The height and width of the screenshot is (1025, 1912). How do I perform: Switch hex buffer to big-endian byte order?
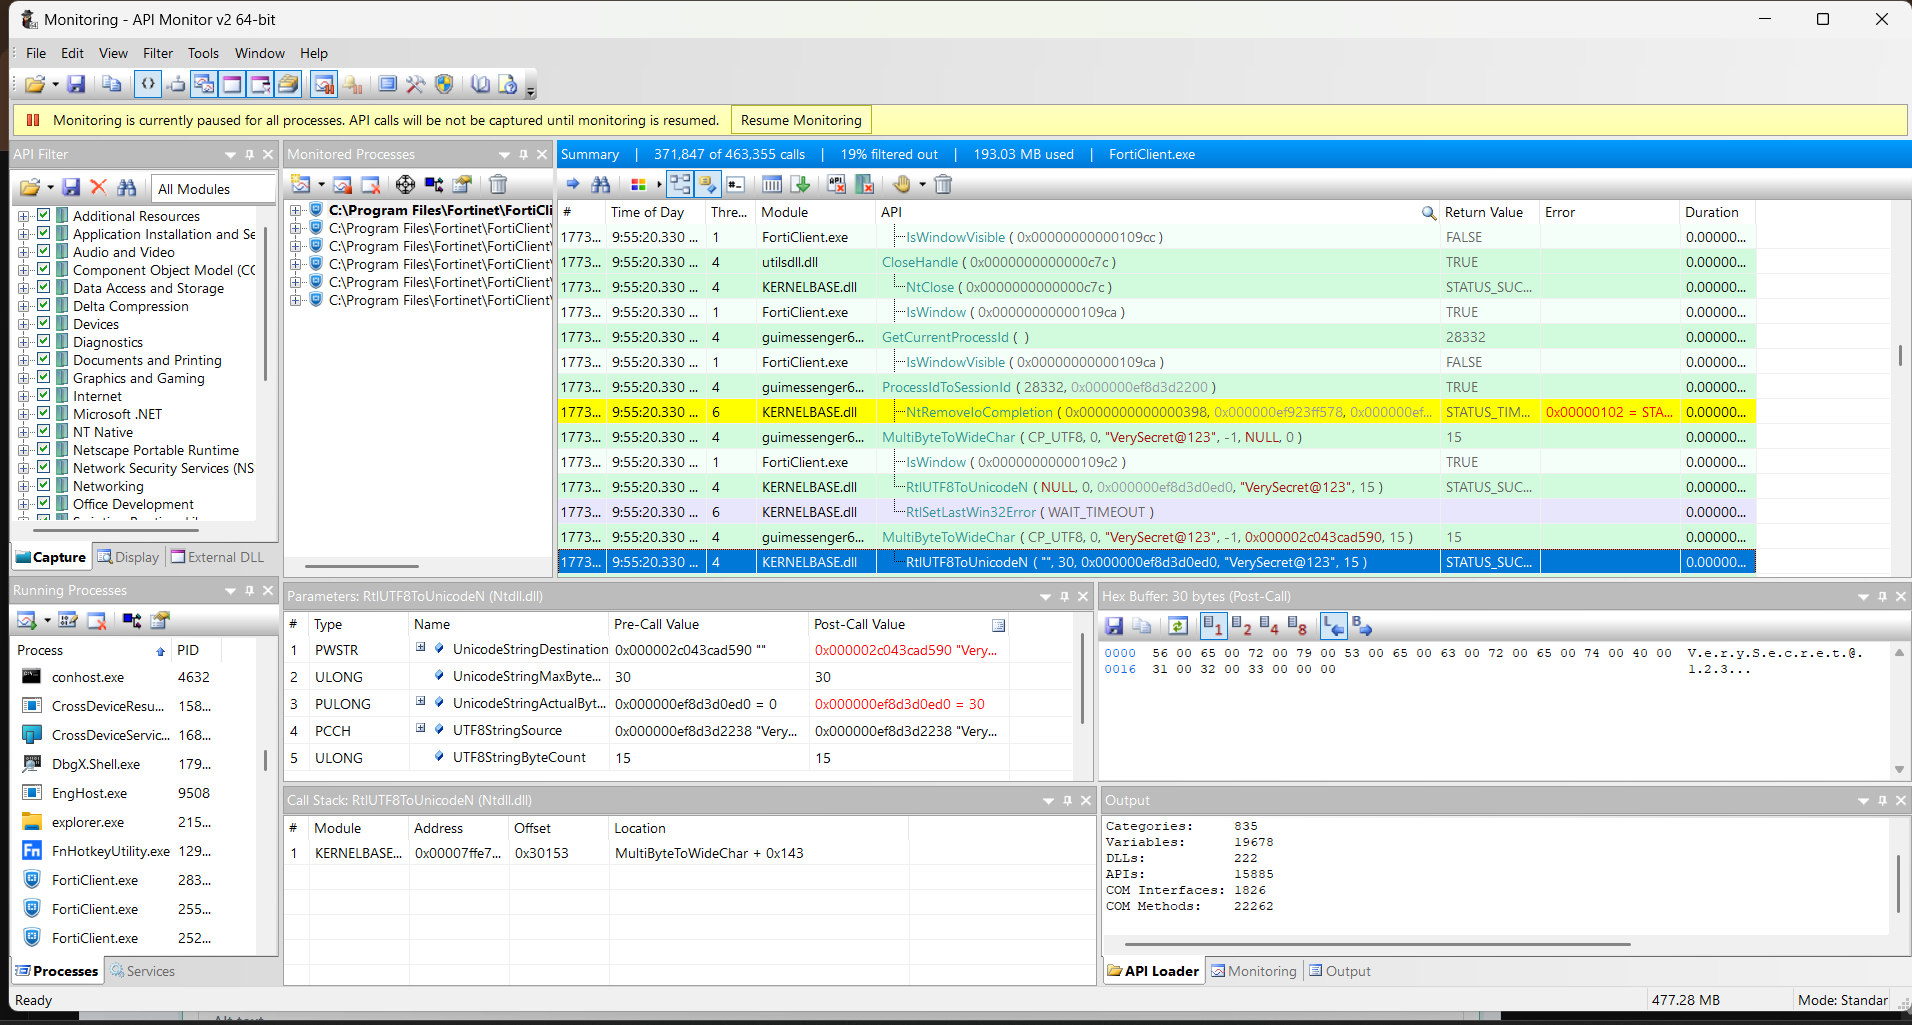click(1361, 626)
